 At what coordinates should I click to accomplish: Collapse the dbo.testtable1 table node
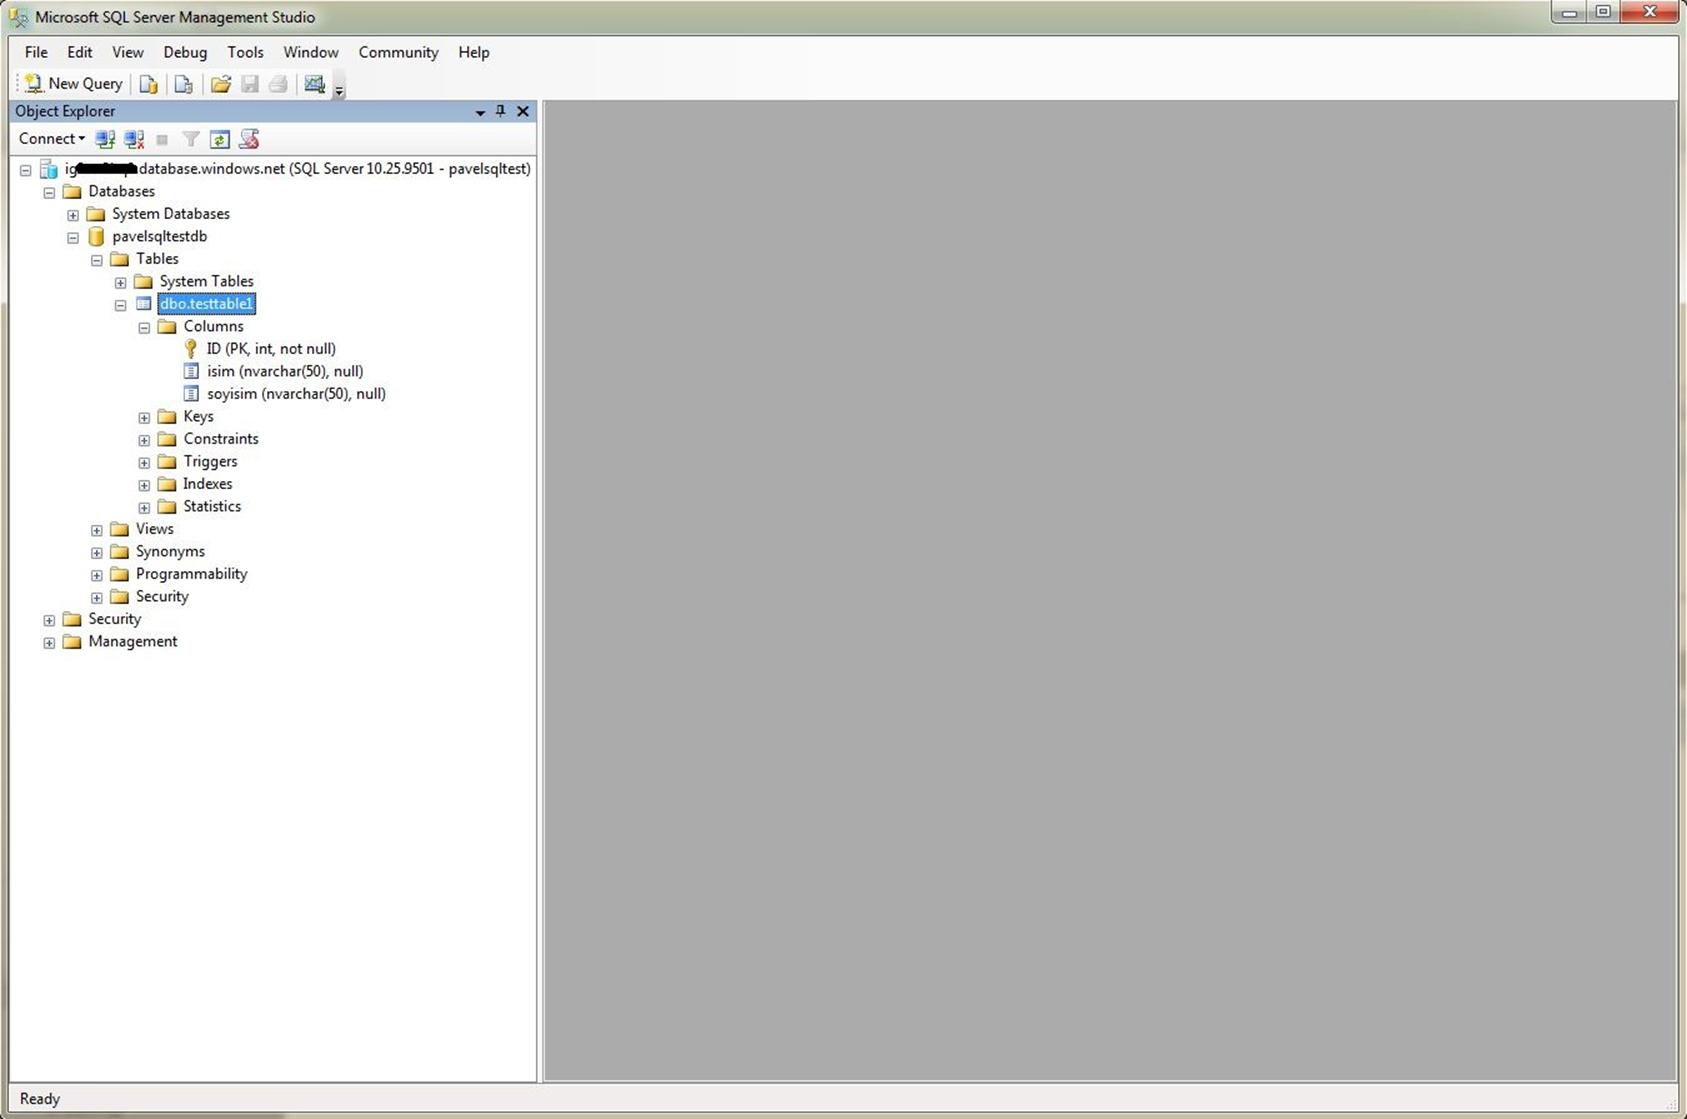[121, 305]
